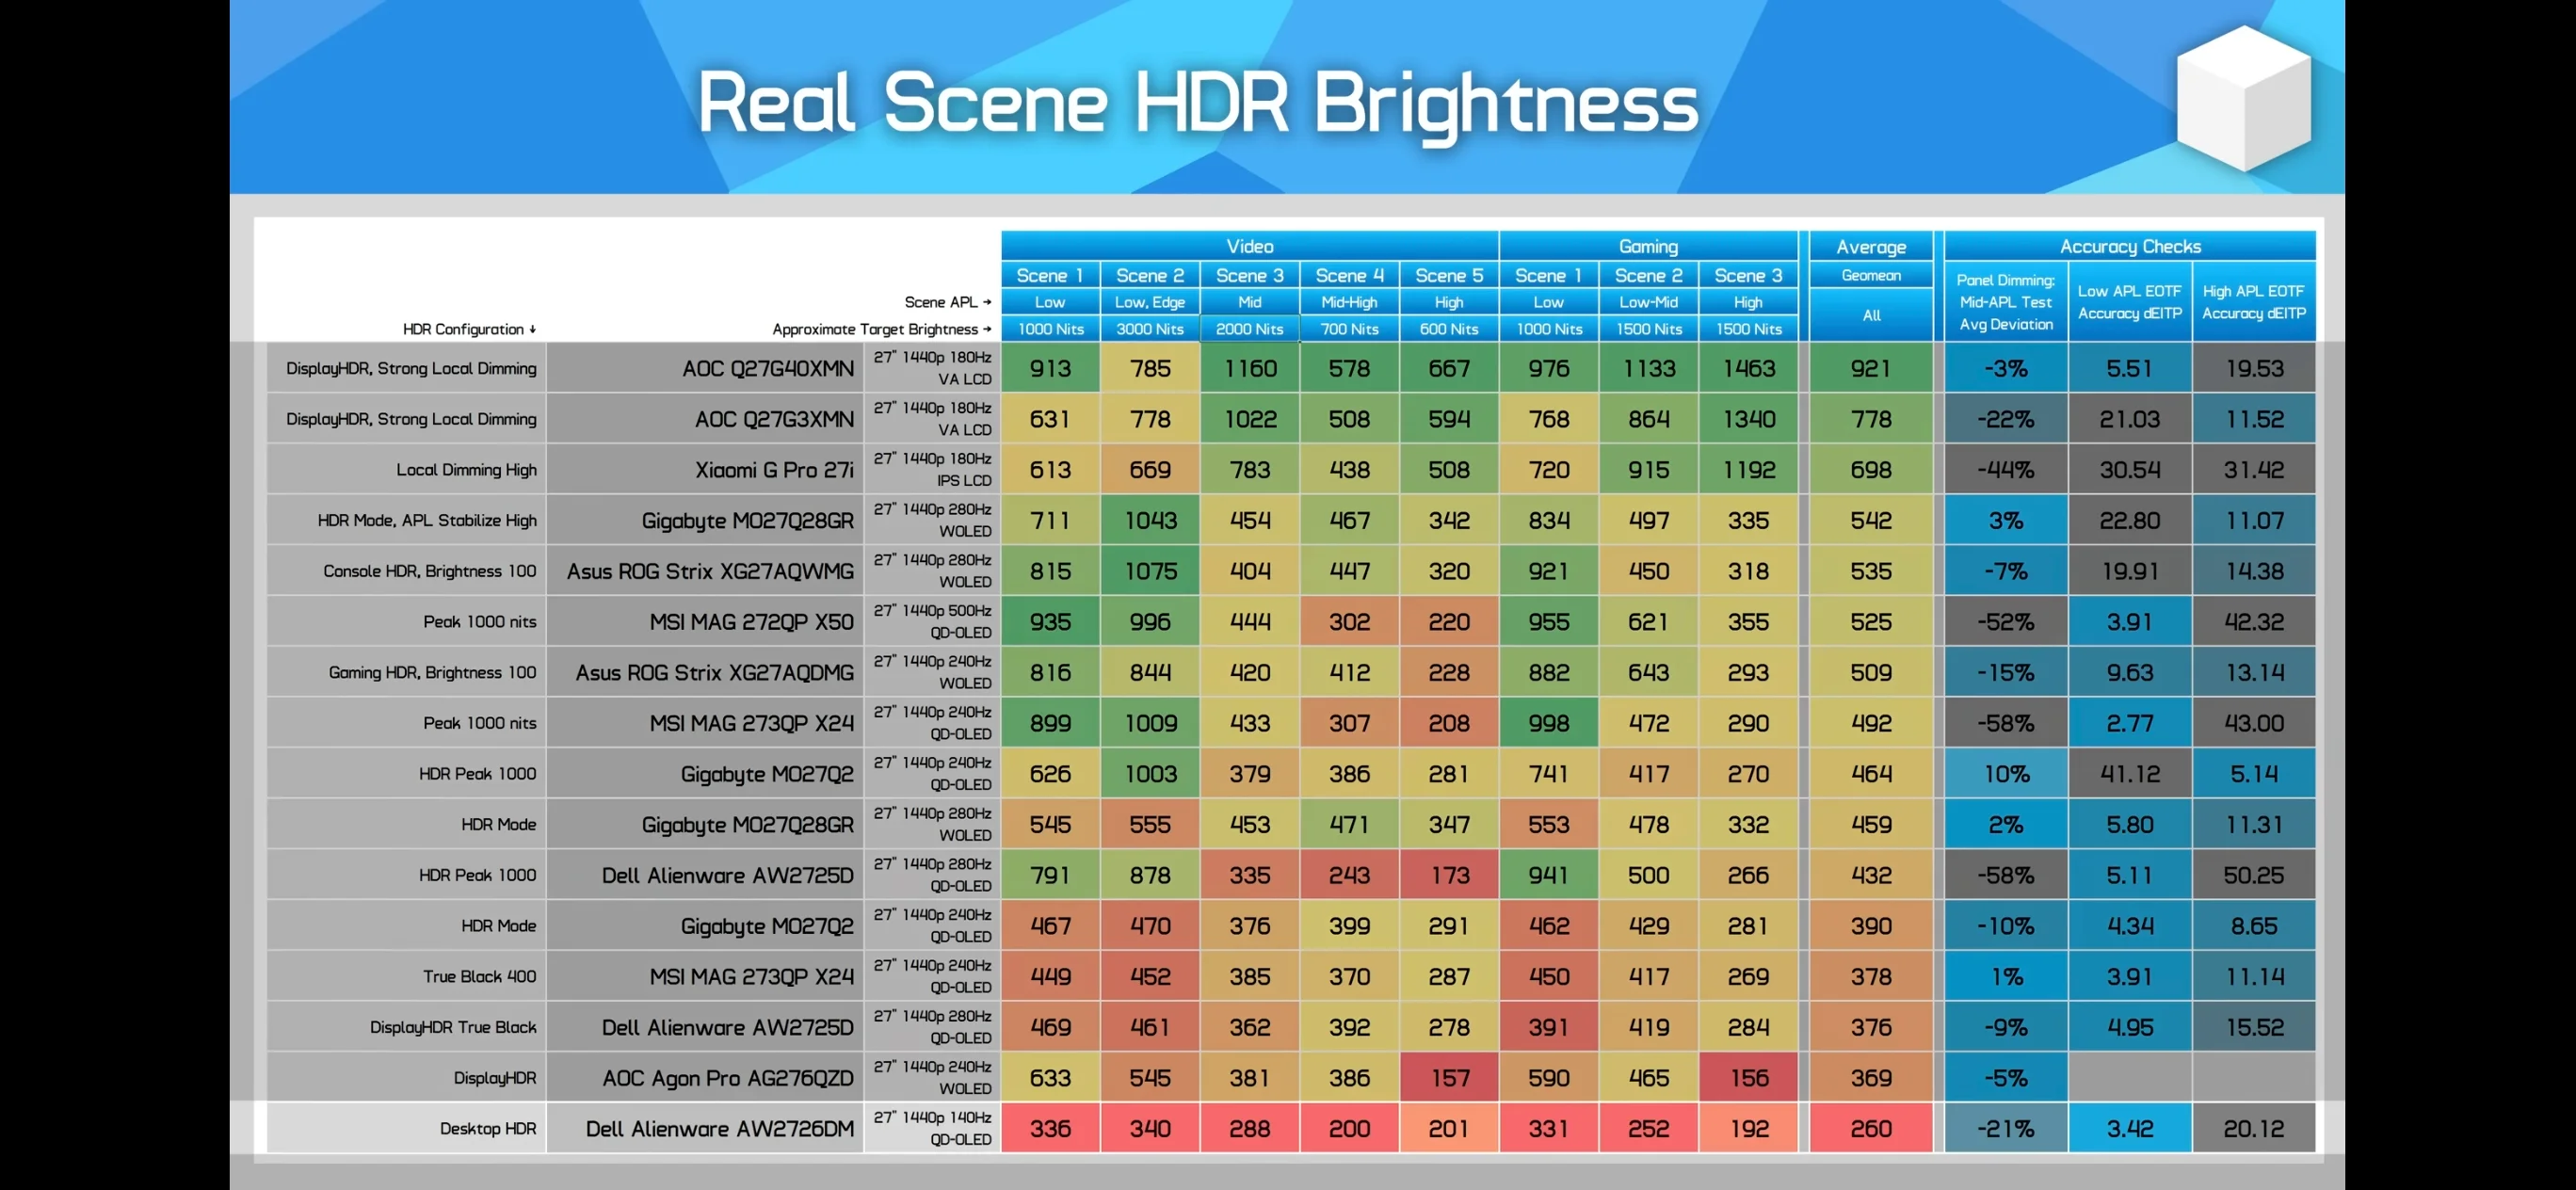The width and height of the screenshot is (2576, 1190).
Task: Click the MSI MAG 272QP X50 model name
Action: [x=751, y=622]
